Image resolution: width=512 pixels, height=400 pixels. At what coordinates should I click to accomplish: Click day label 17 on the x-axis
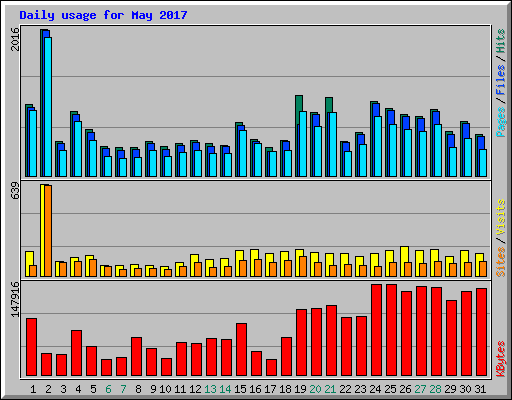coord(270,389)
